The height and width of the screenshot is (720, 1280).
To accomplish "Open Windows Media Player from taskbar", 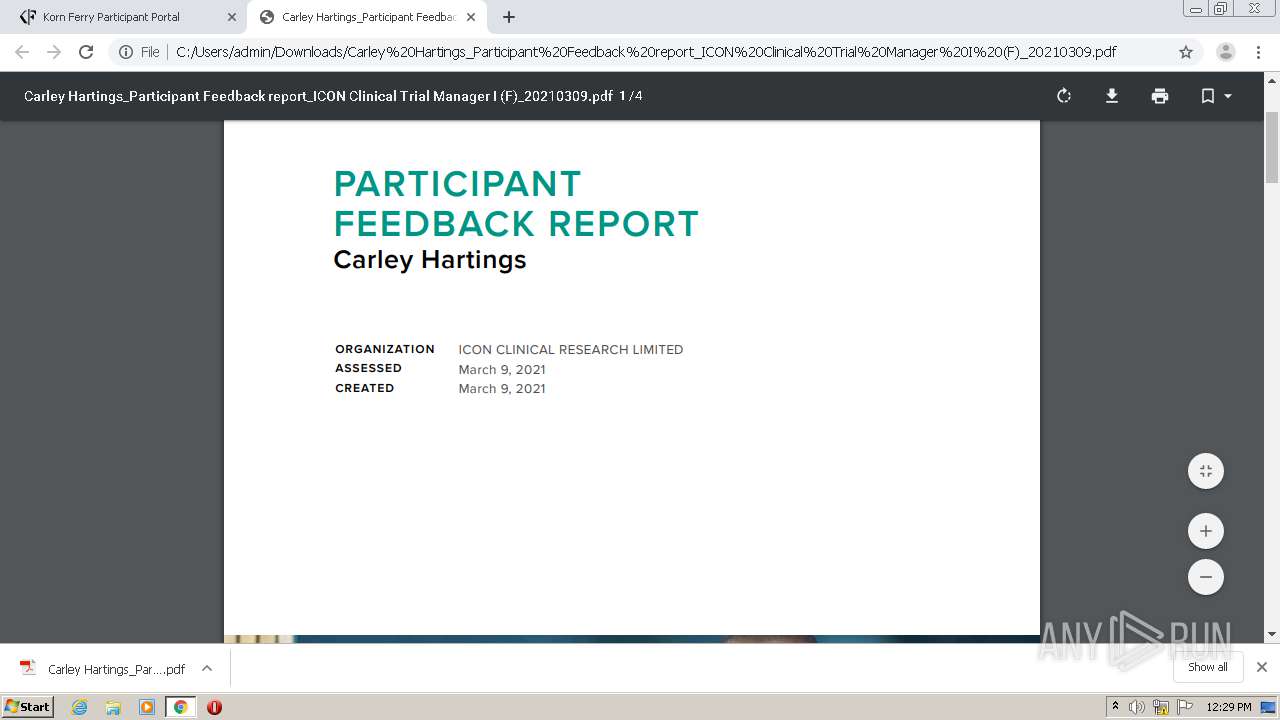I will coord(147,707).
